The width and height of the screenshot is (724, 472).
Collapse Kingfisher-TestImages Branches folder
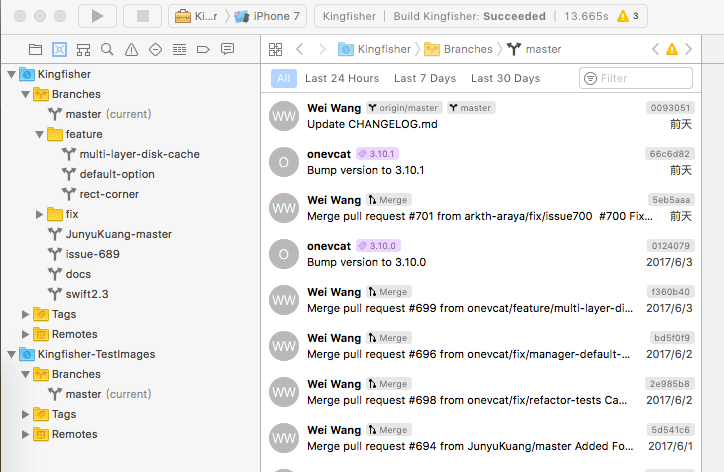point(26,375)
